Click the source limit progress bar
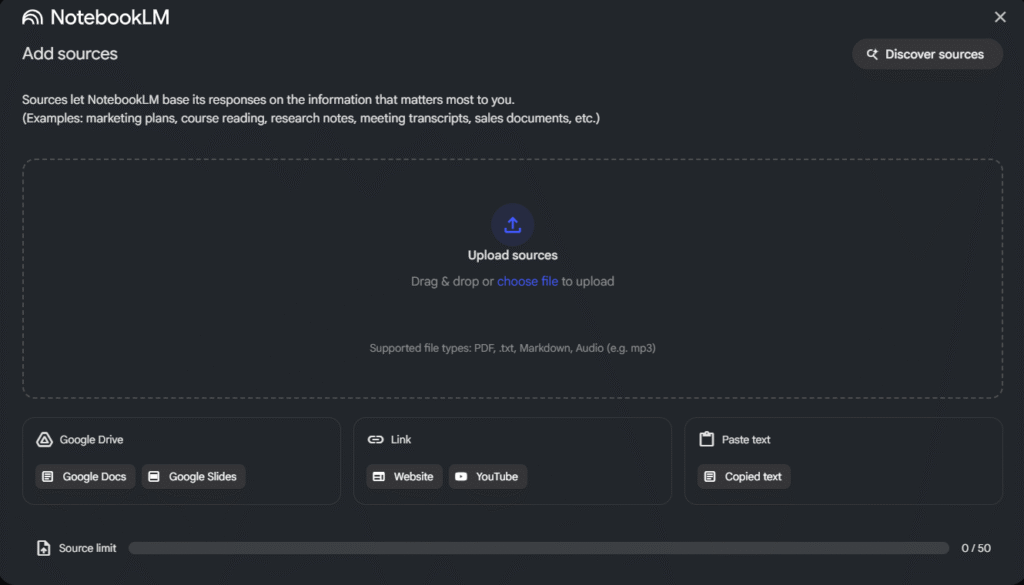 pyautogui.click(x=538, y=548)
